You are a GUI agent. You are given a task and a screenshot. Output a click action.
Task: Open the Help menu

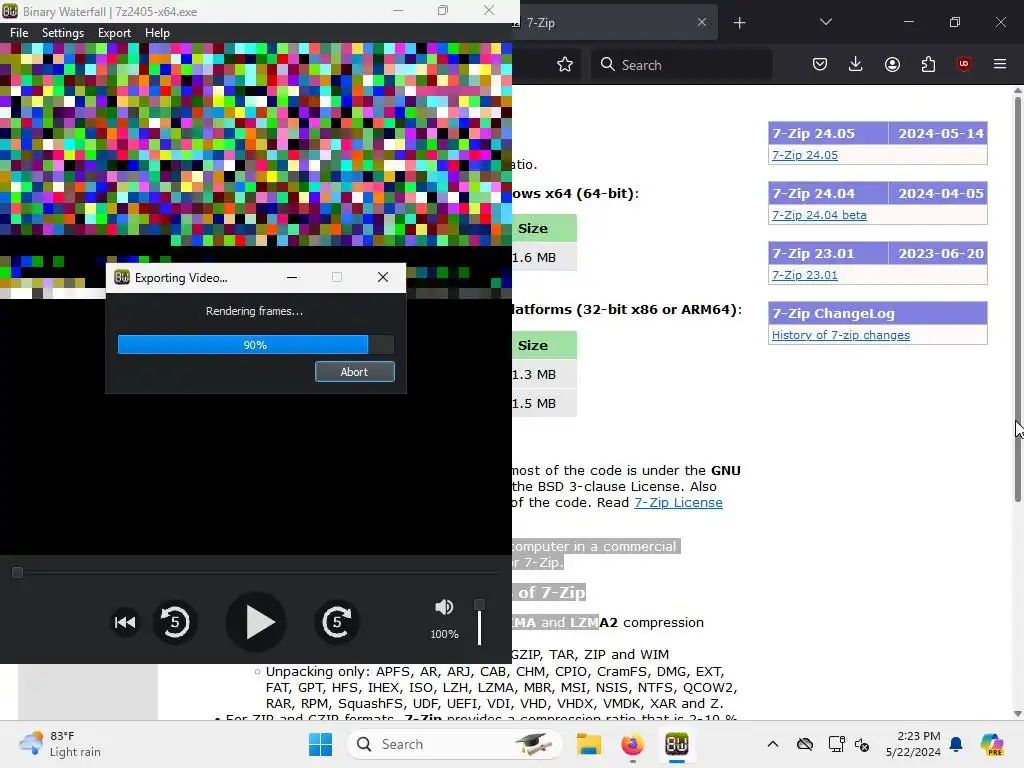pyautogui.click(x=157, y=33)
